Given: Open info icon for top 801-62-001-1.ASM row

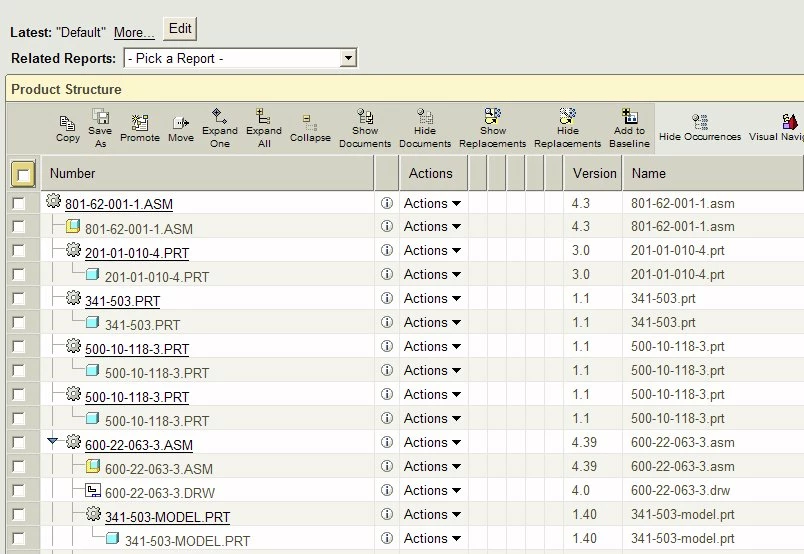Looking at the screenshot, I should click(x=387, y=203).
